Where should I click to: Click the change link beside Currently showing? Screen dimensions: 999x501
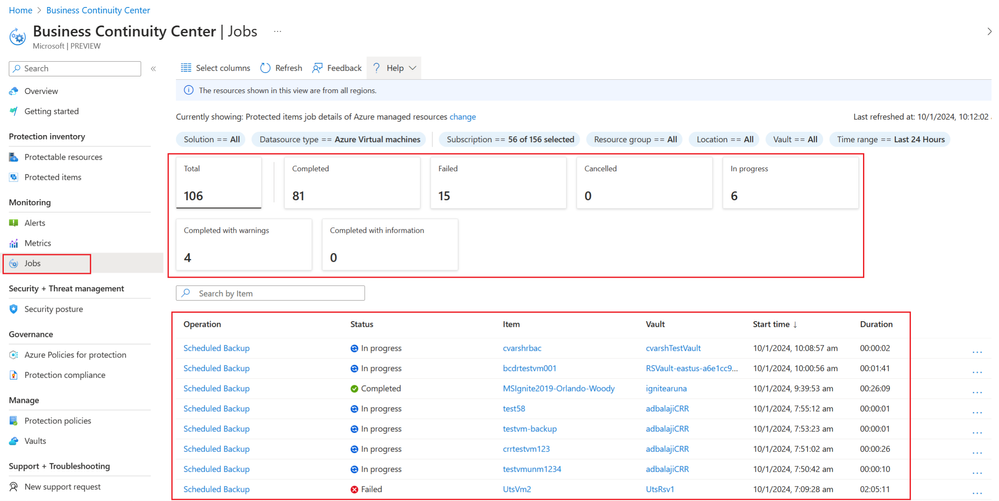463,117
